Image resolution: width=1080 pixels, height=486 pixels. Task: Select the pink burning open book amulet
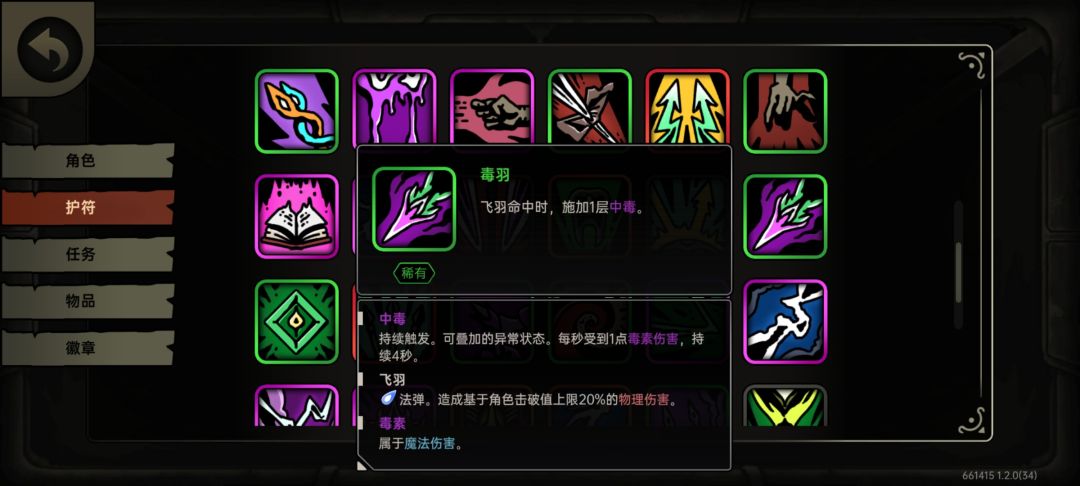point(297,216)
